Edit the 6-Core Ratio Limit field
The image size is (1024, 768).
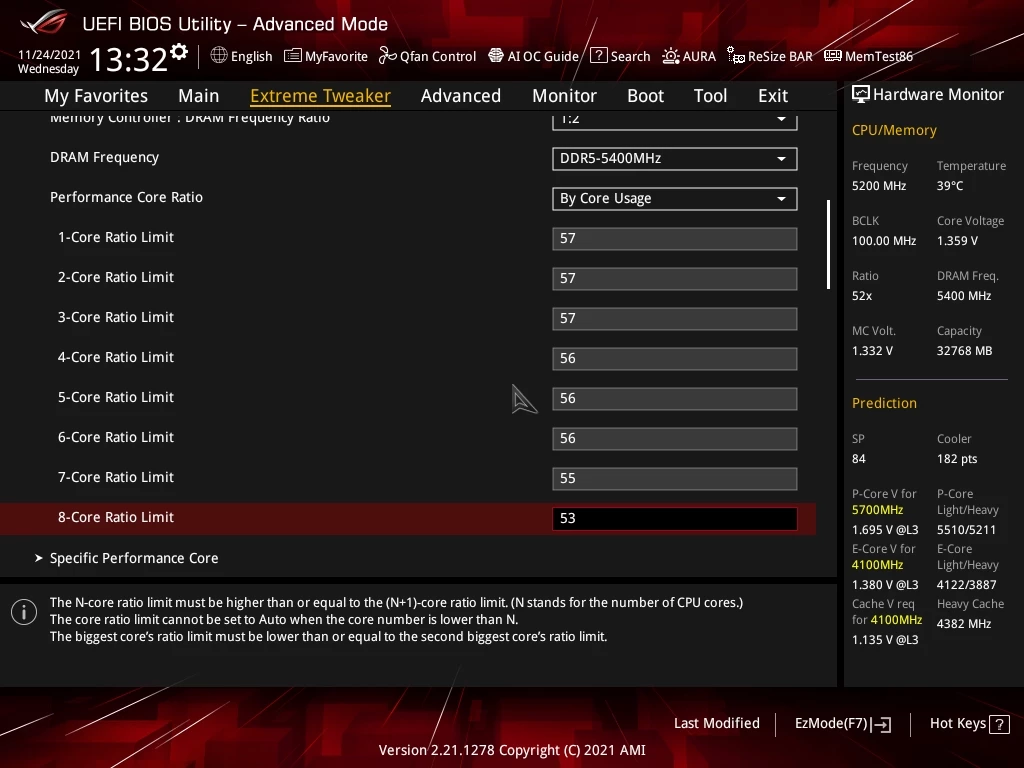click(x=675, y=438)
